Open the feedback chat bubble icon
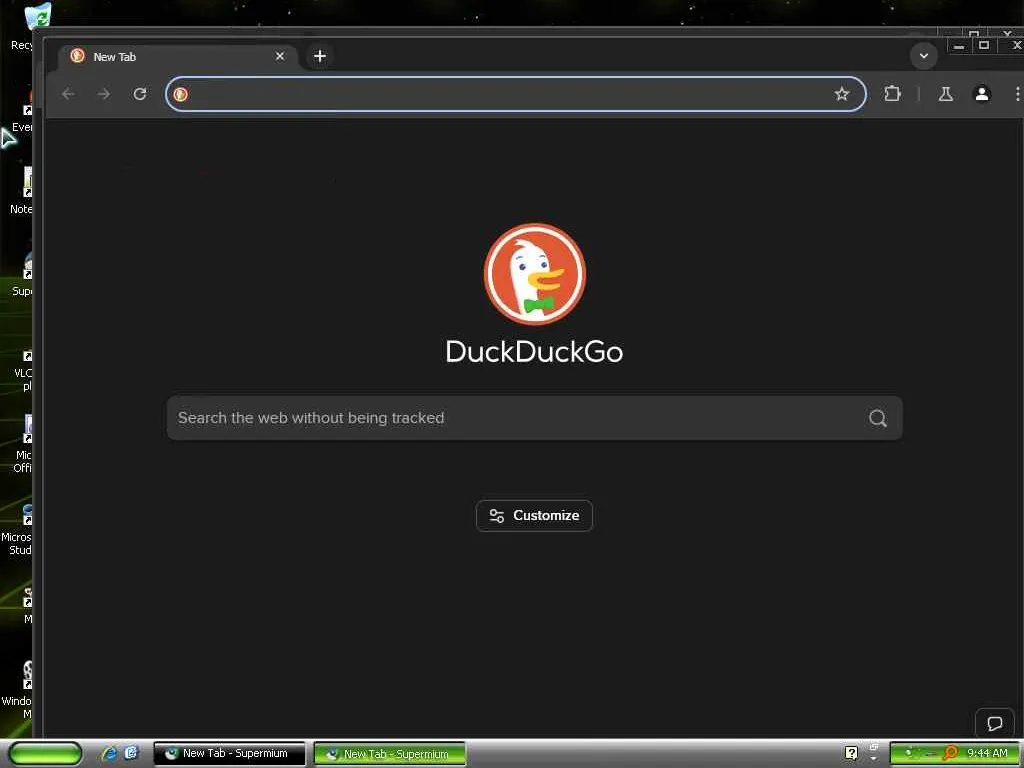 click(x=994, y=723)
